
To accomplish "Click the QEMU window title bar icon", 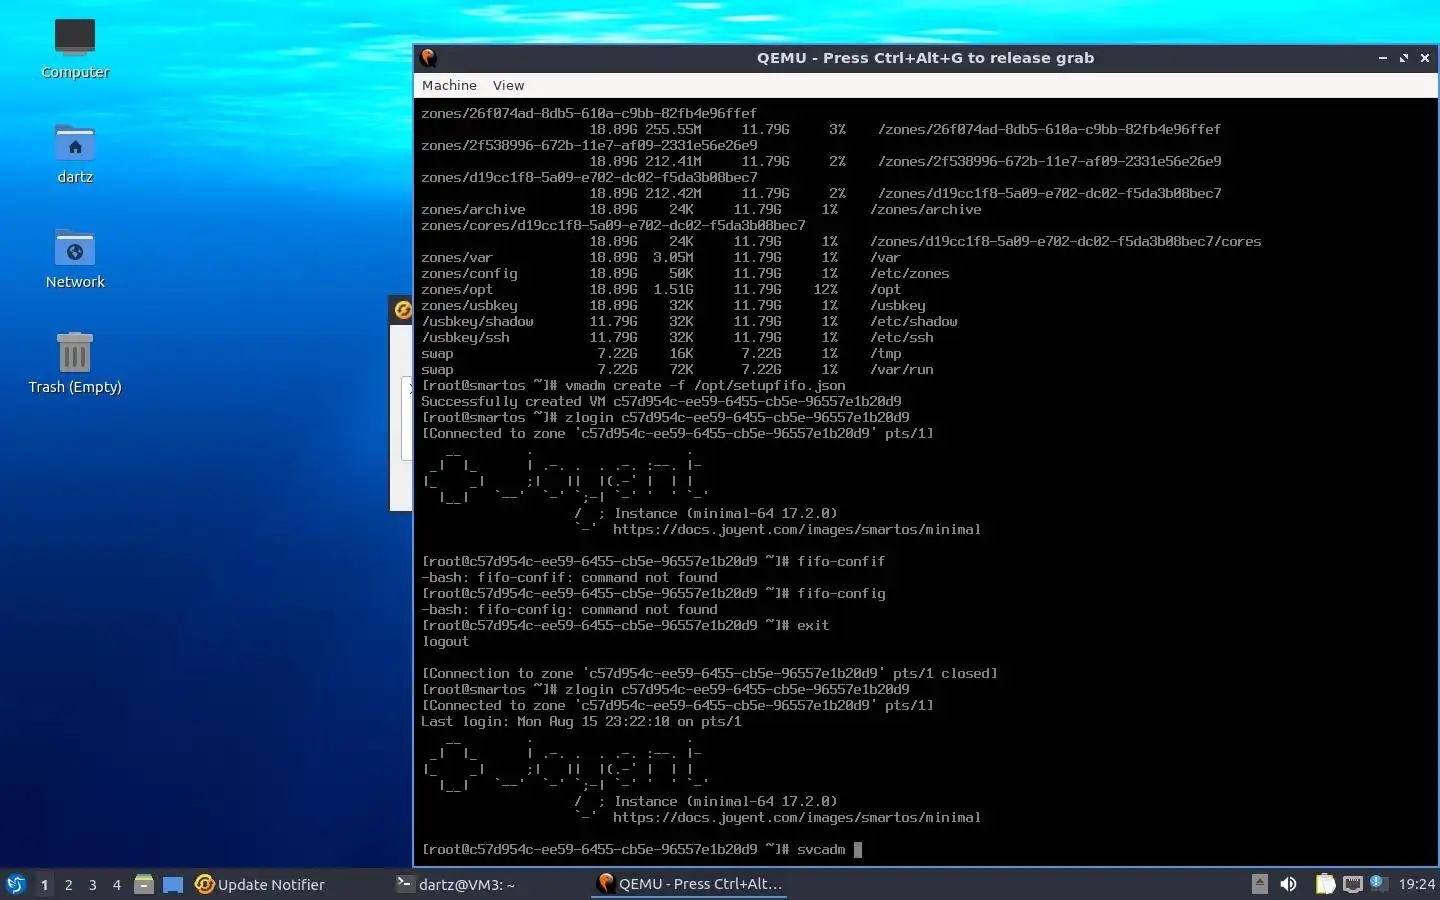I will point(429,58).
